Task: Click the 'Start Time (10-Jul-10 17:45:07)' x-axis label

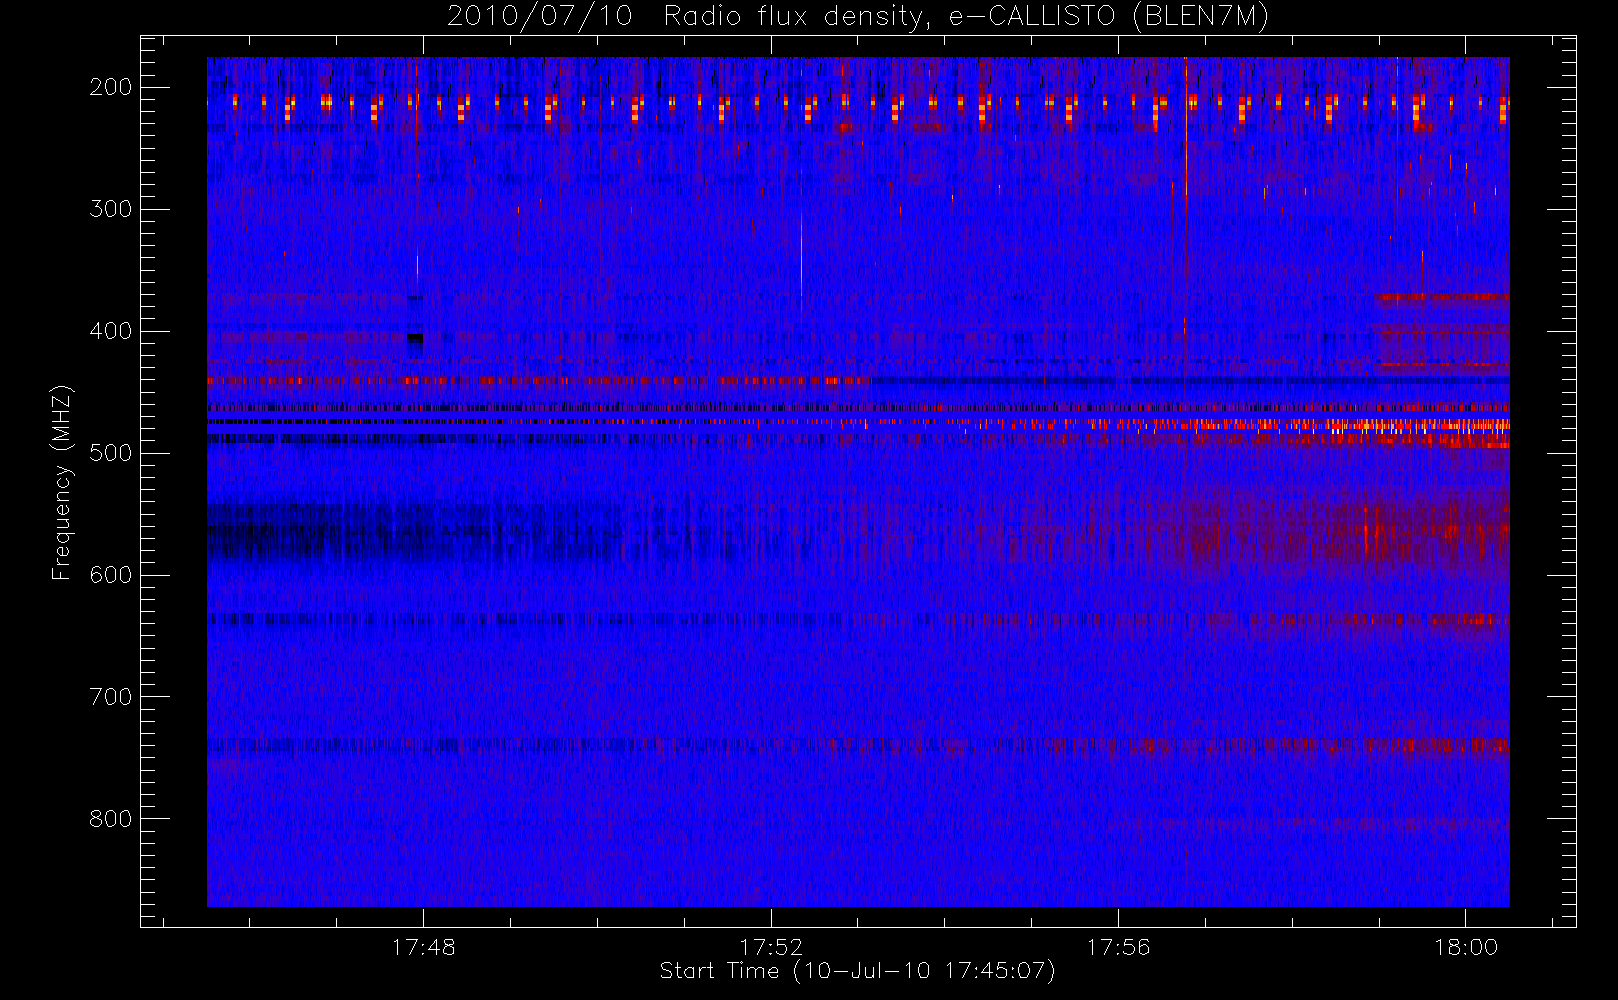Action: click(858, 971)
